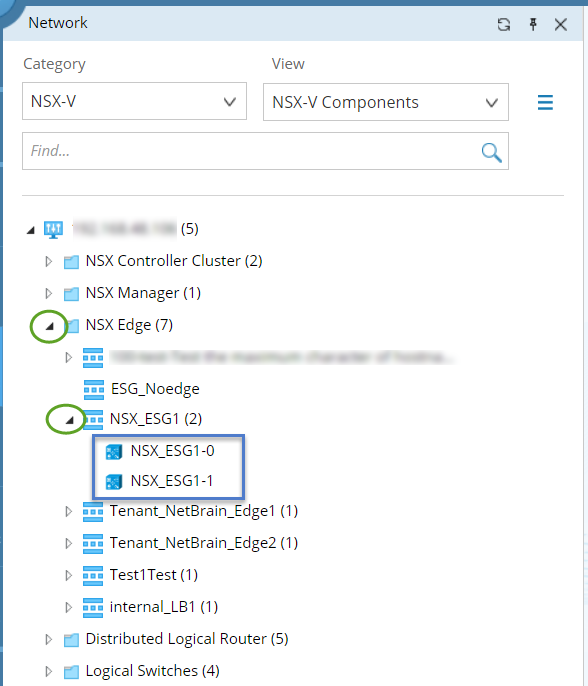Pin the Network pane with the pin icon
The height and width of the screenshot is (686, 588).
tap(533, 24)
